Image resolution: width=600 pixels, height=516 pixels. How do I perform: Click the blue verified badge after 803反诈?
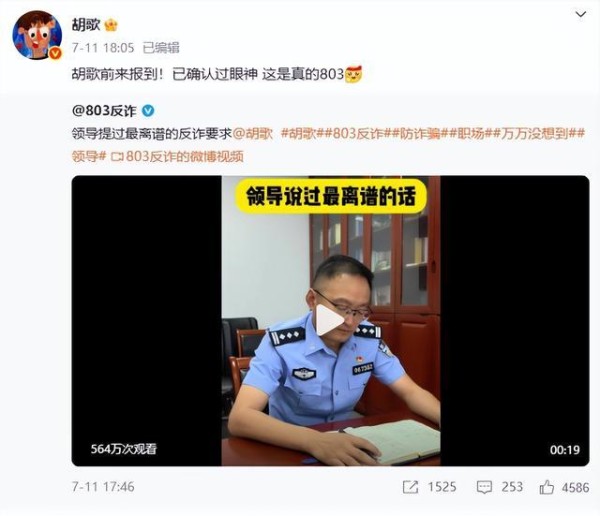(148, 111)
